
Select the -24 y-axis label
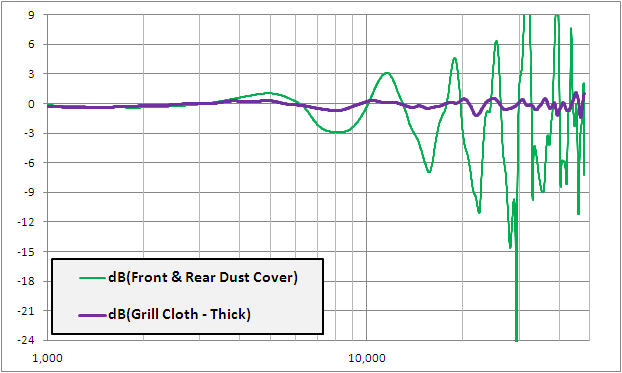point(26,340)
